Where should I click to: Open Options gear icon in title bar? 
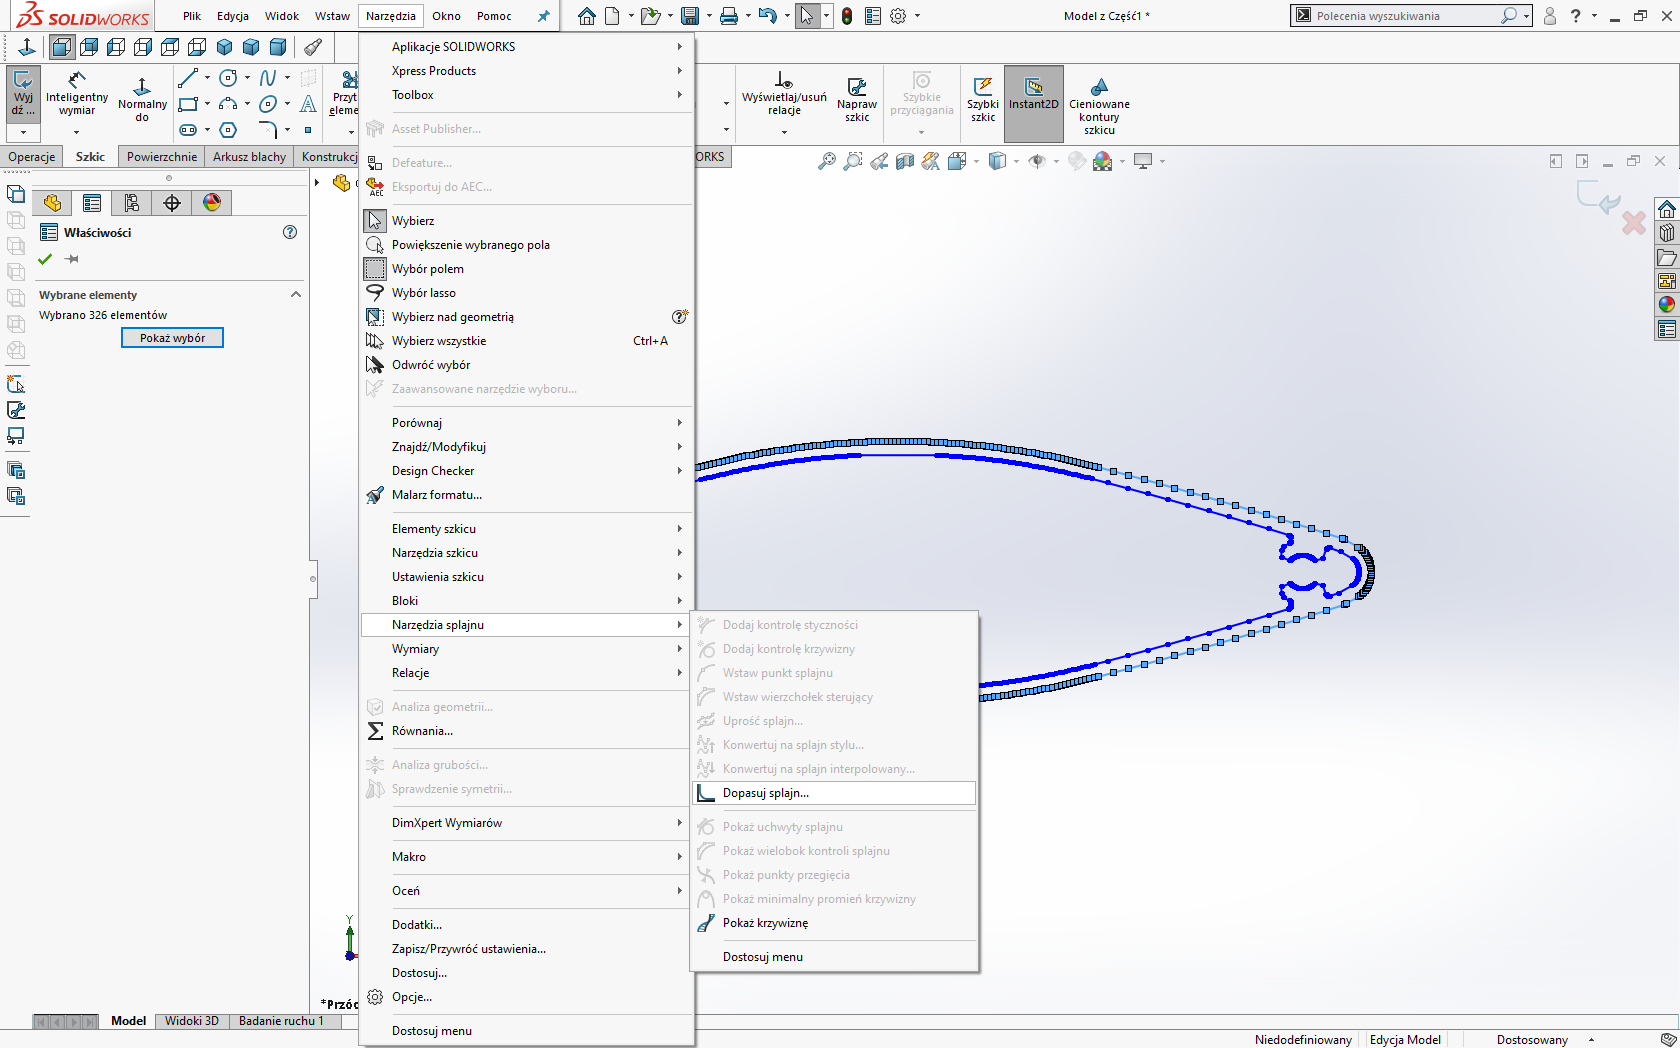(898, 16)
